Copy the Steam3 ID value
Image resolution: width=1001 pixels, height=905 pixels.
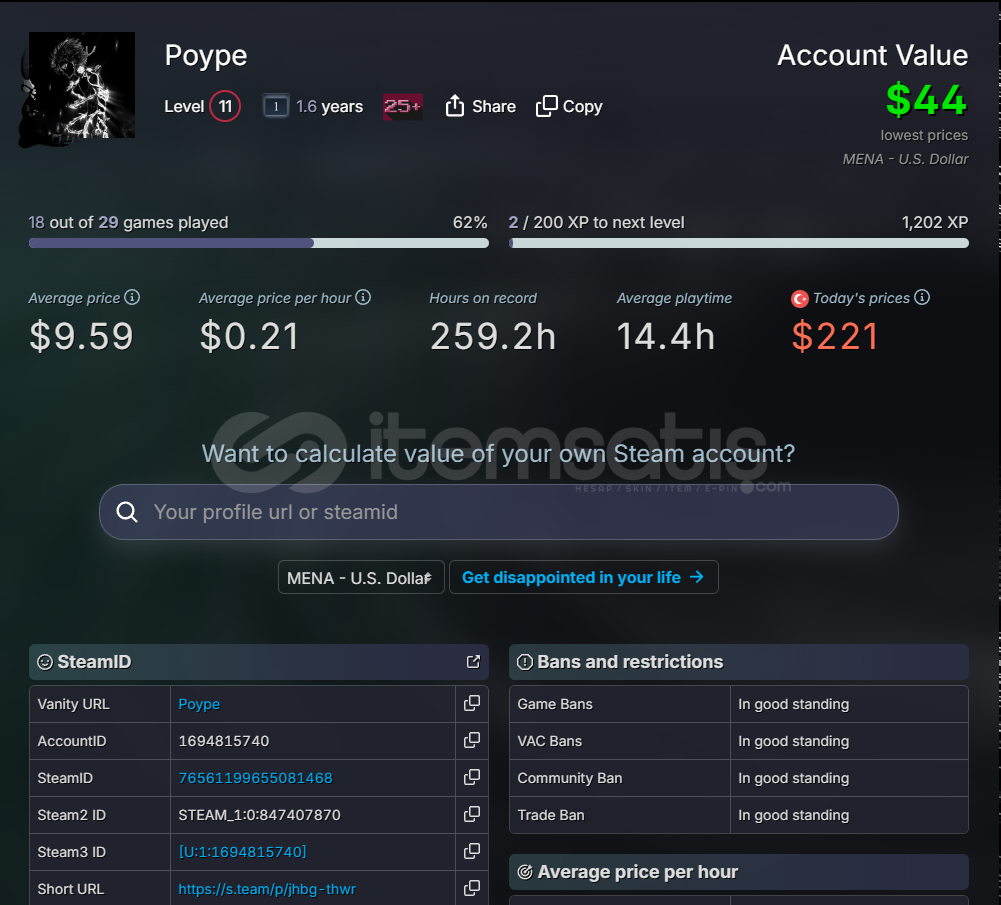472,851
